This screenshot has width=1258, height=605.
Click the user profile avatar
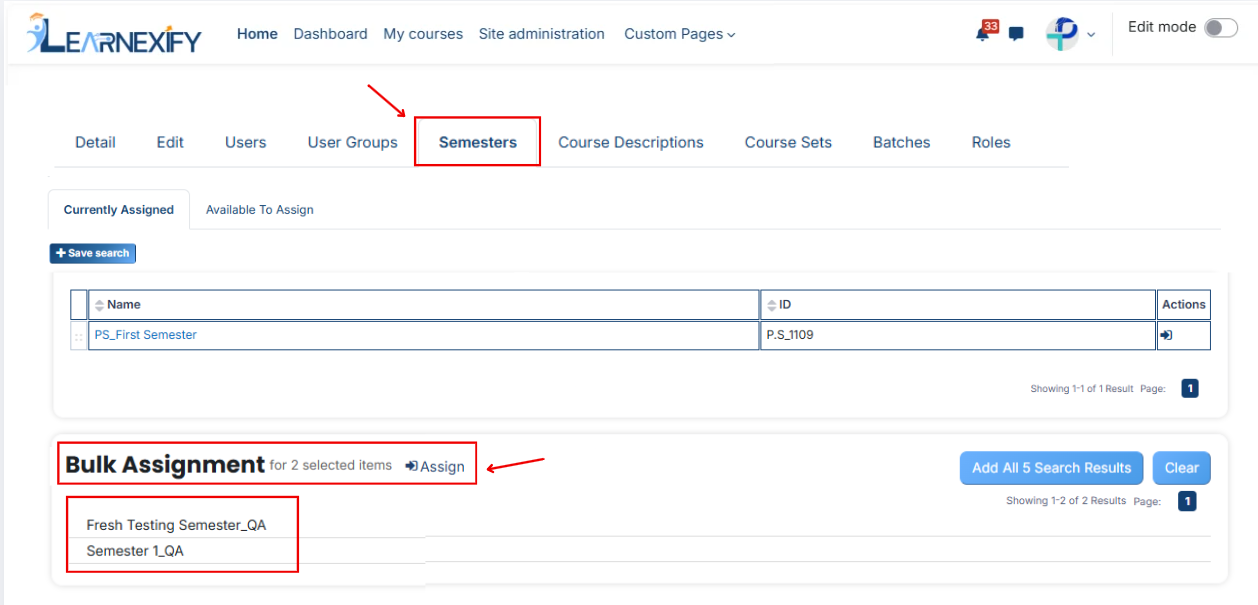click(x=1062, y=34)
